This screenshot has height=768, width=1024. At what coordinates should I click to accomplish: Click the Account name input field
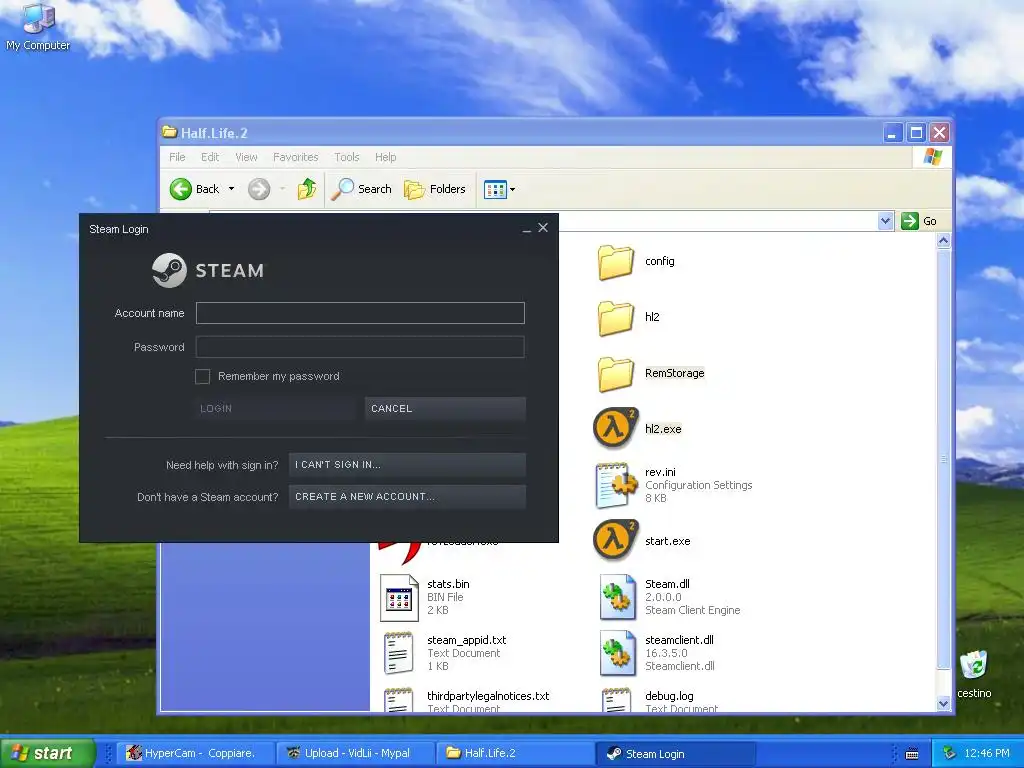pyautogui.click(x=360, y=313)
